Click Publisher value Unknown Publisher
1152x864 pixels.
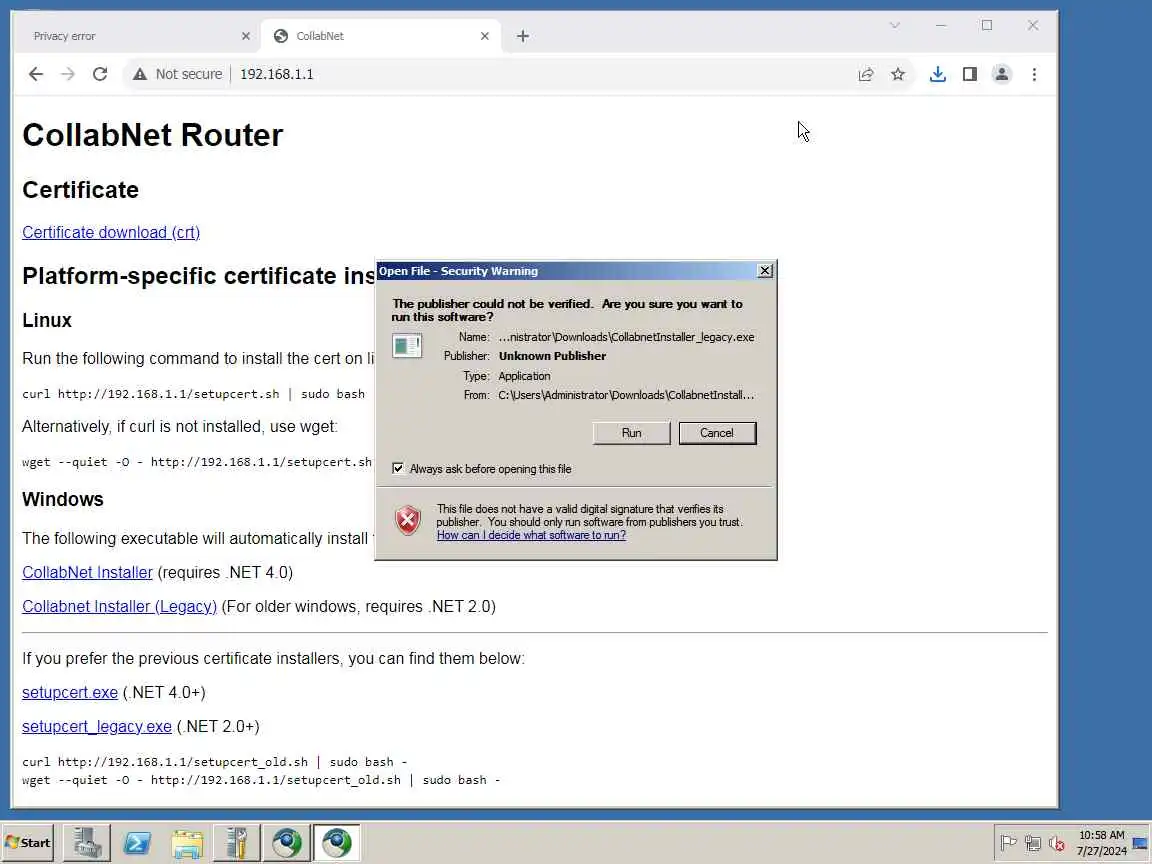(552, 356)
